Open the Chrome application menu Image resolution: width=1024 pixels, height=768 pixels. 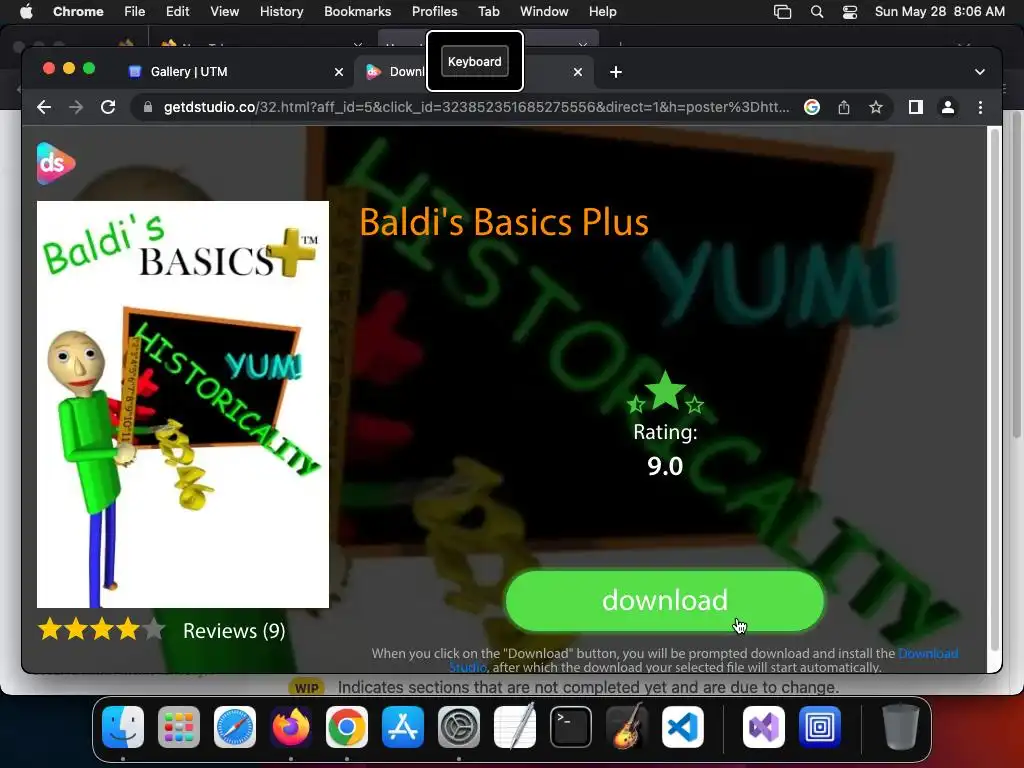(78, 11)
